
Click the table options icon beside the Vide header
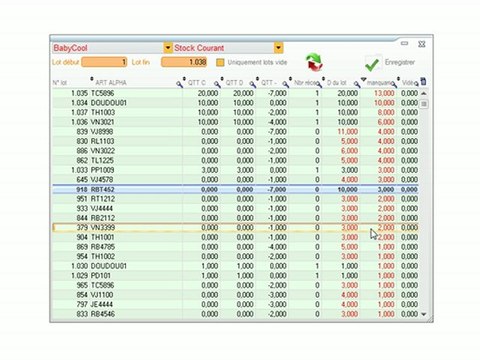423,82
